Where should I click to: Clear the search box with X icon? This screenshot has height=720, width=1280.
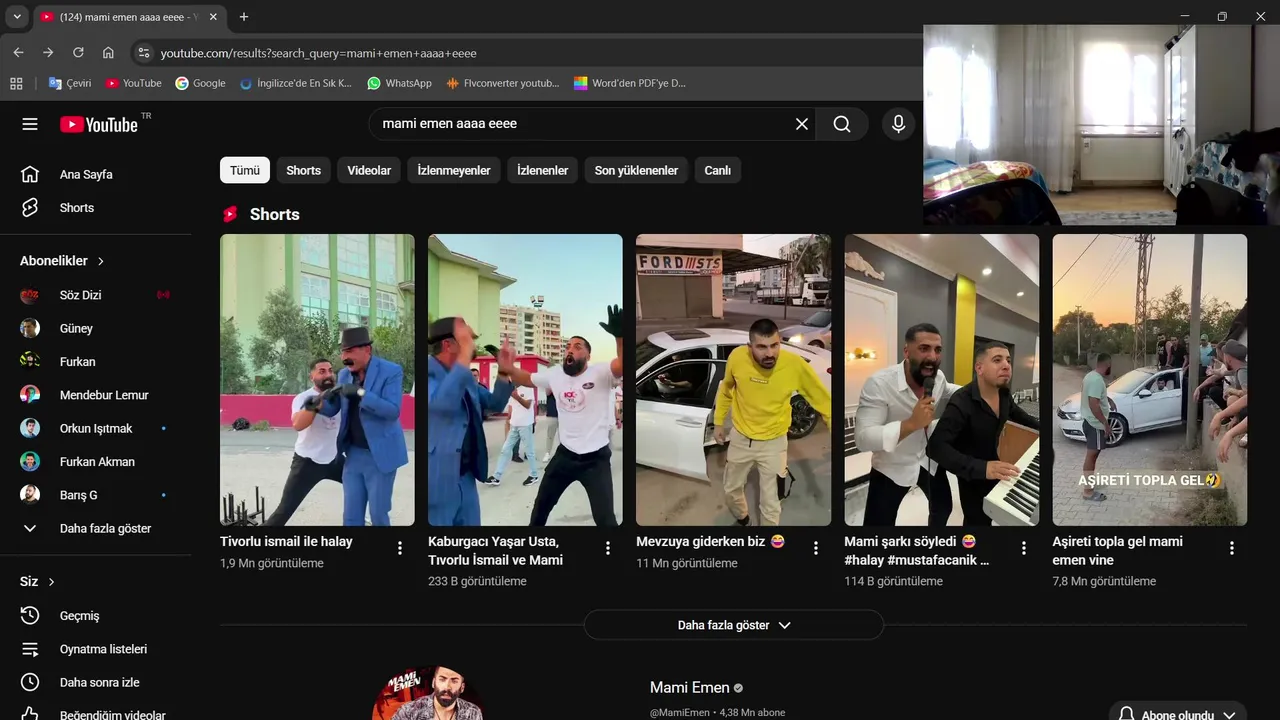point(802,124)
